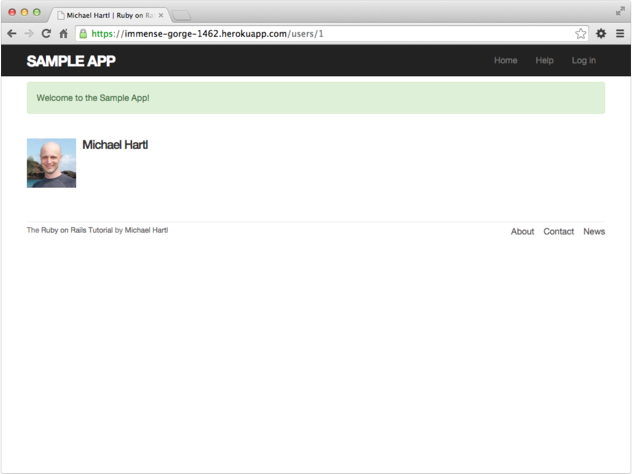Open Home in the navigation bar
The height and width of the screenshot is (474, 632).
[x=506, y=61]
